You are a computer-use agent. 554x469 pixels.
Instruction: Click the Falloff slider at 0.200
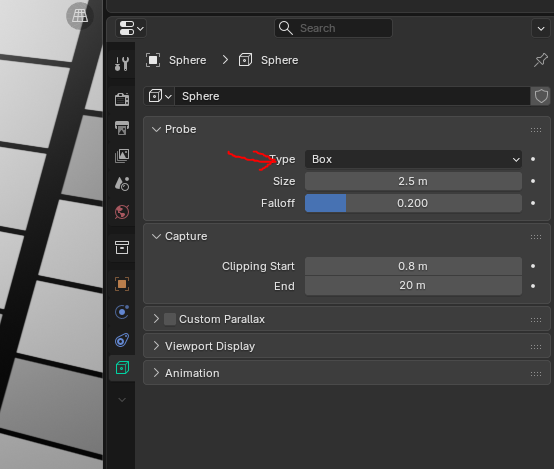coord(413,203)
